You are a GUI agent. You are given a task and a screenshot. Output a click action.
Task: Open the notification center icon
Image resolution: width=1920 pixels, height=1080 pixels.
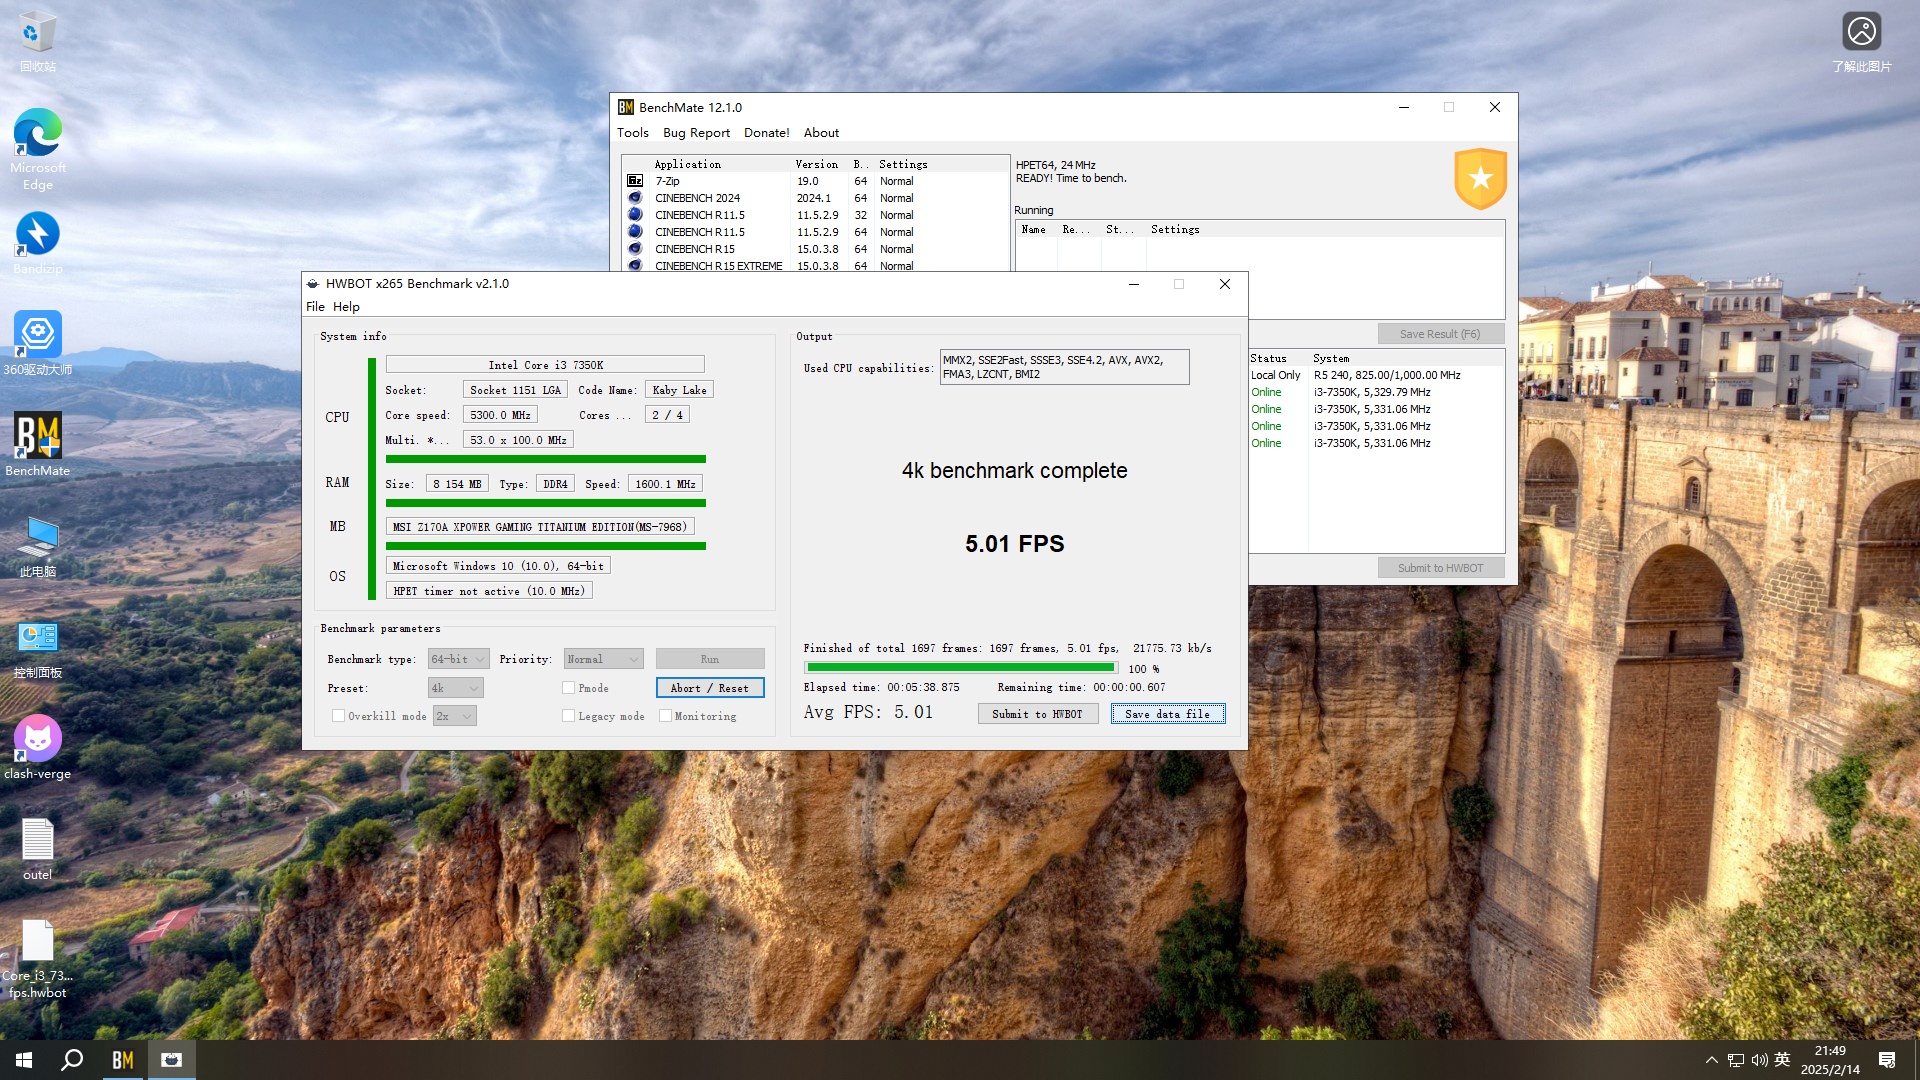point(1887,1060)
